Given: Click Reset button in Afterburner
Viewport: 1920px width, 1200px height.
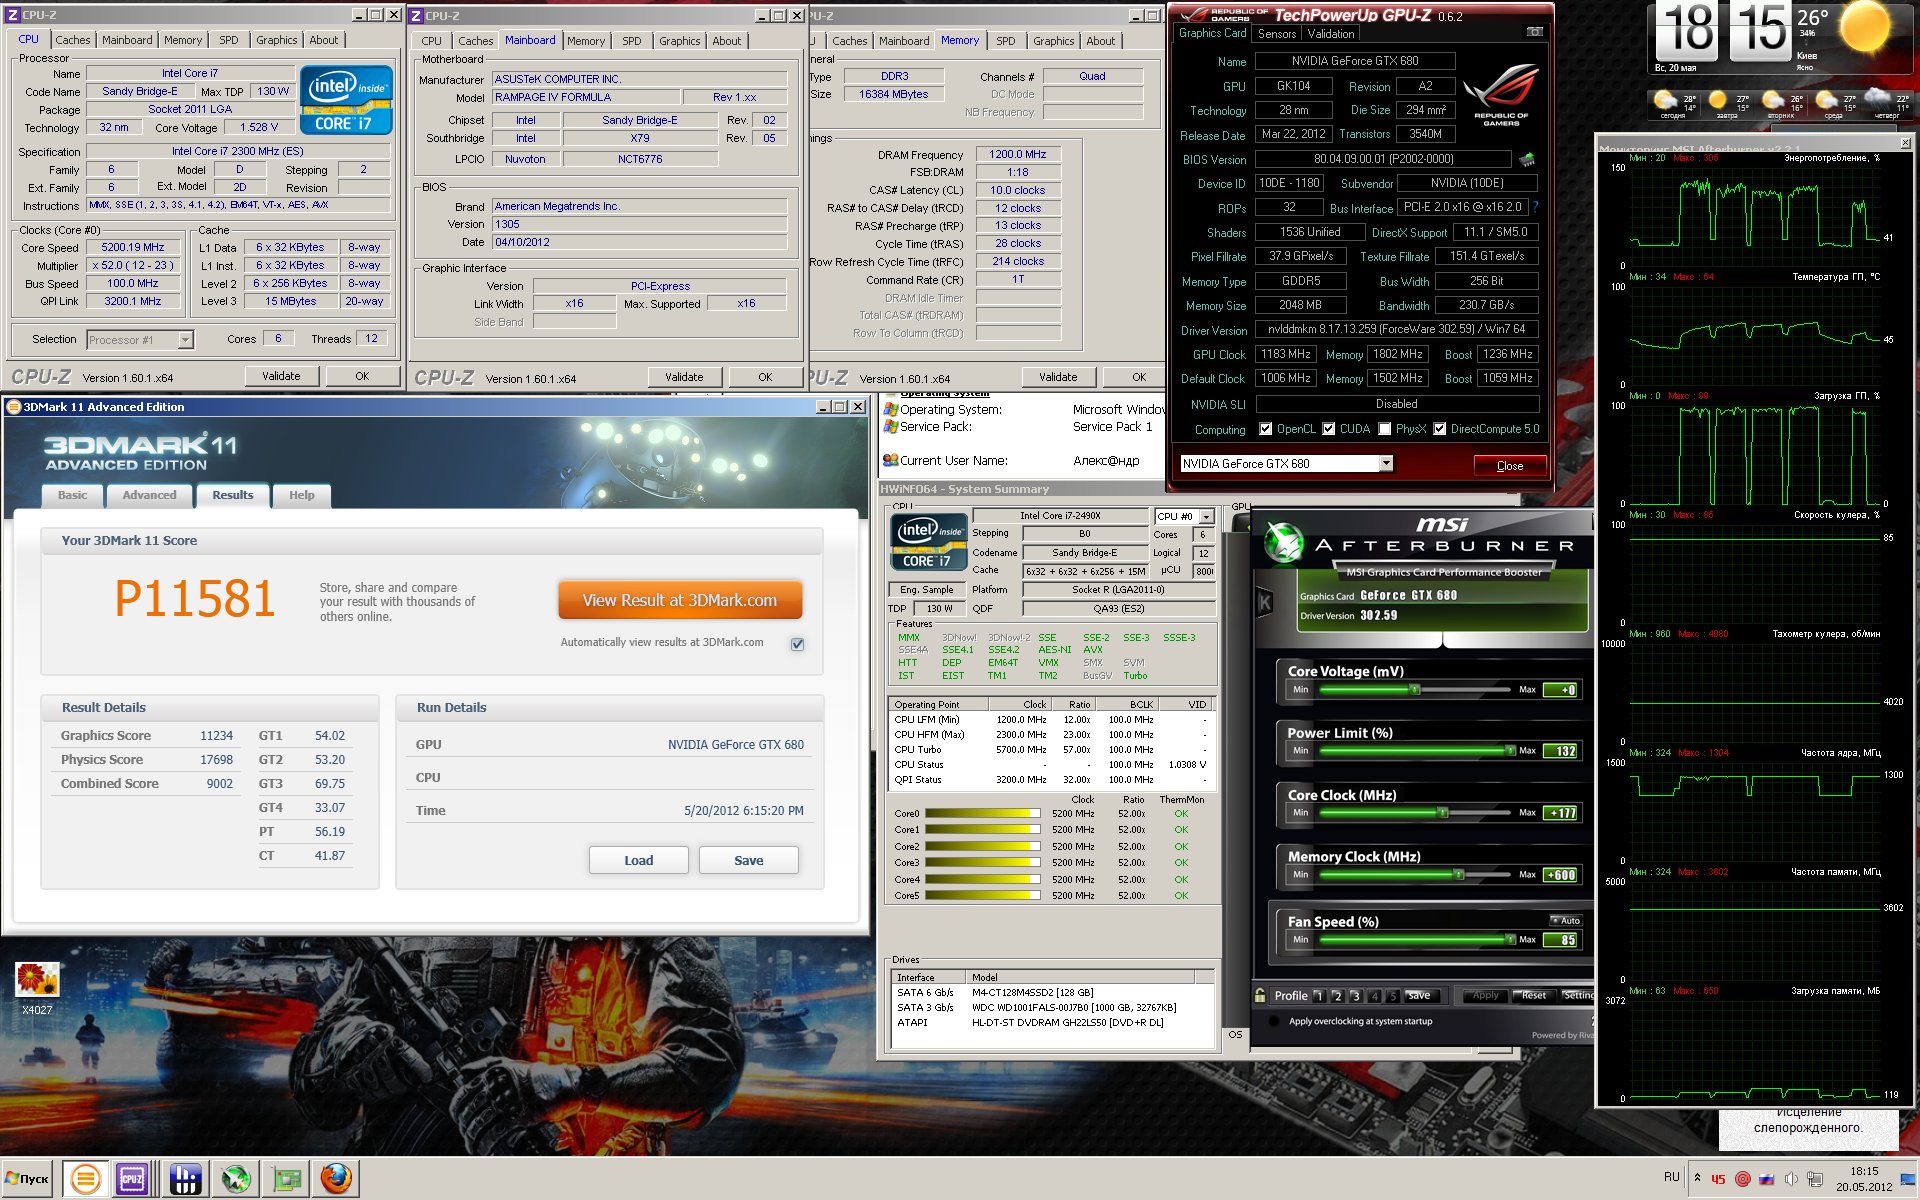Looking at the screenshot, I should [1534, 995].
